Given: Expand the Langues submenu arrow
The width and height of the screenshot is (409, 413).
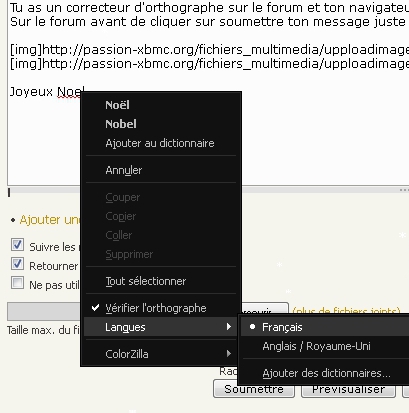Looking at the screenshot, I should (x=229, y=327).
